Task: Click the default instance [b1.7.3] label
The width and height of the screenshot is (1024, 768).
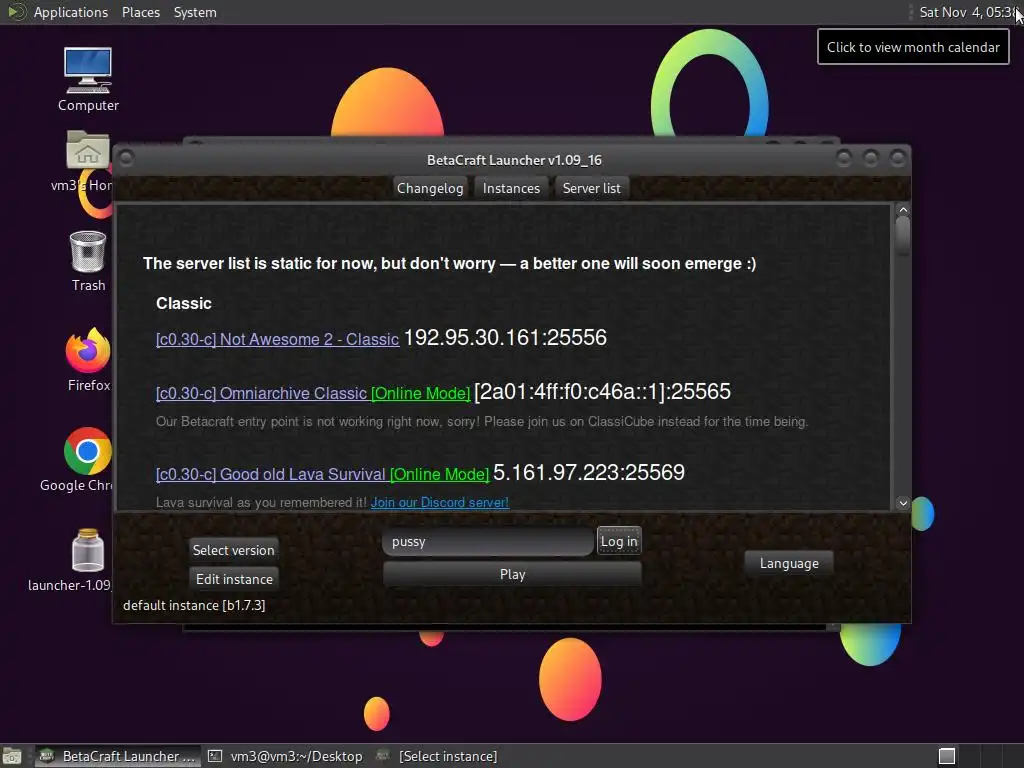Action: 194,605
